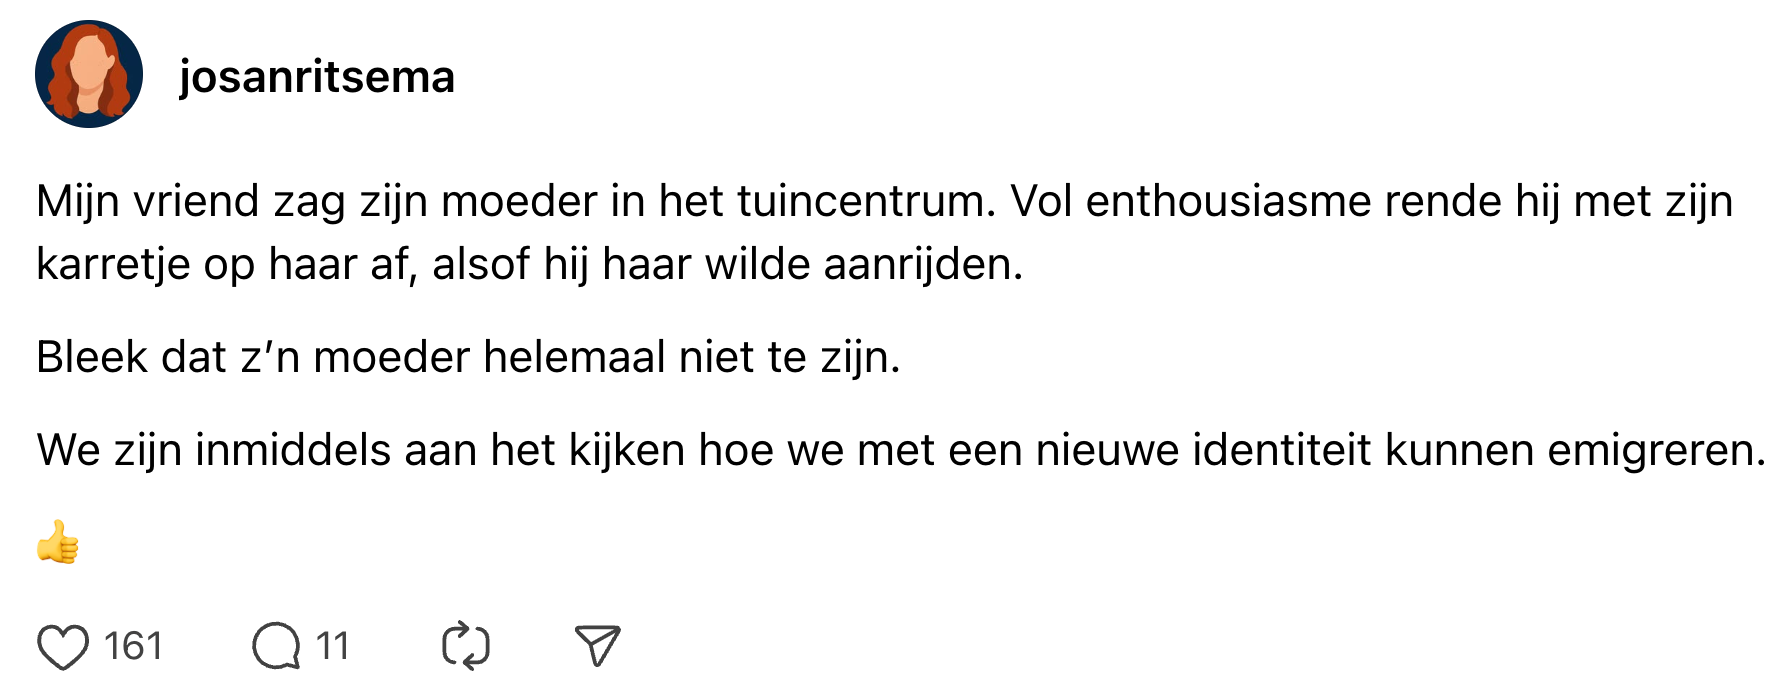Screen dimensions: 1782x692
Task: Click the thumbs up emoji
Action: click(58, 543)
